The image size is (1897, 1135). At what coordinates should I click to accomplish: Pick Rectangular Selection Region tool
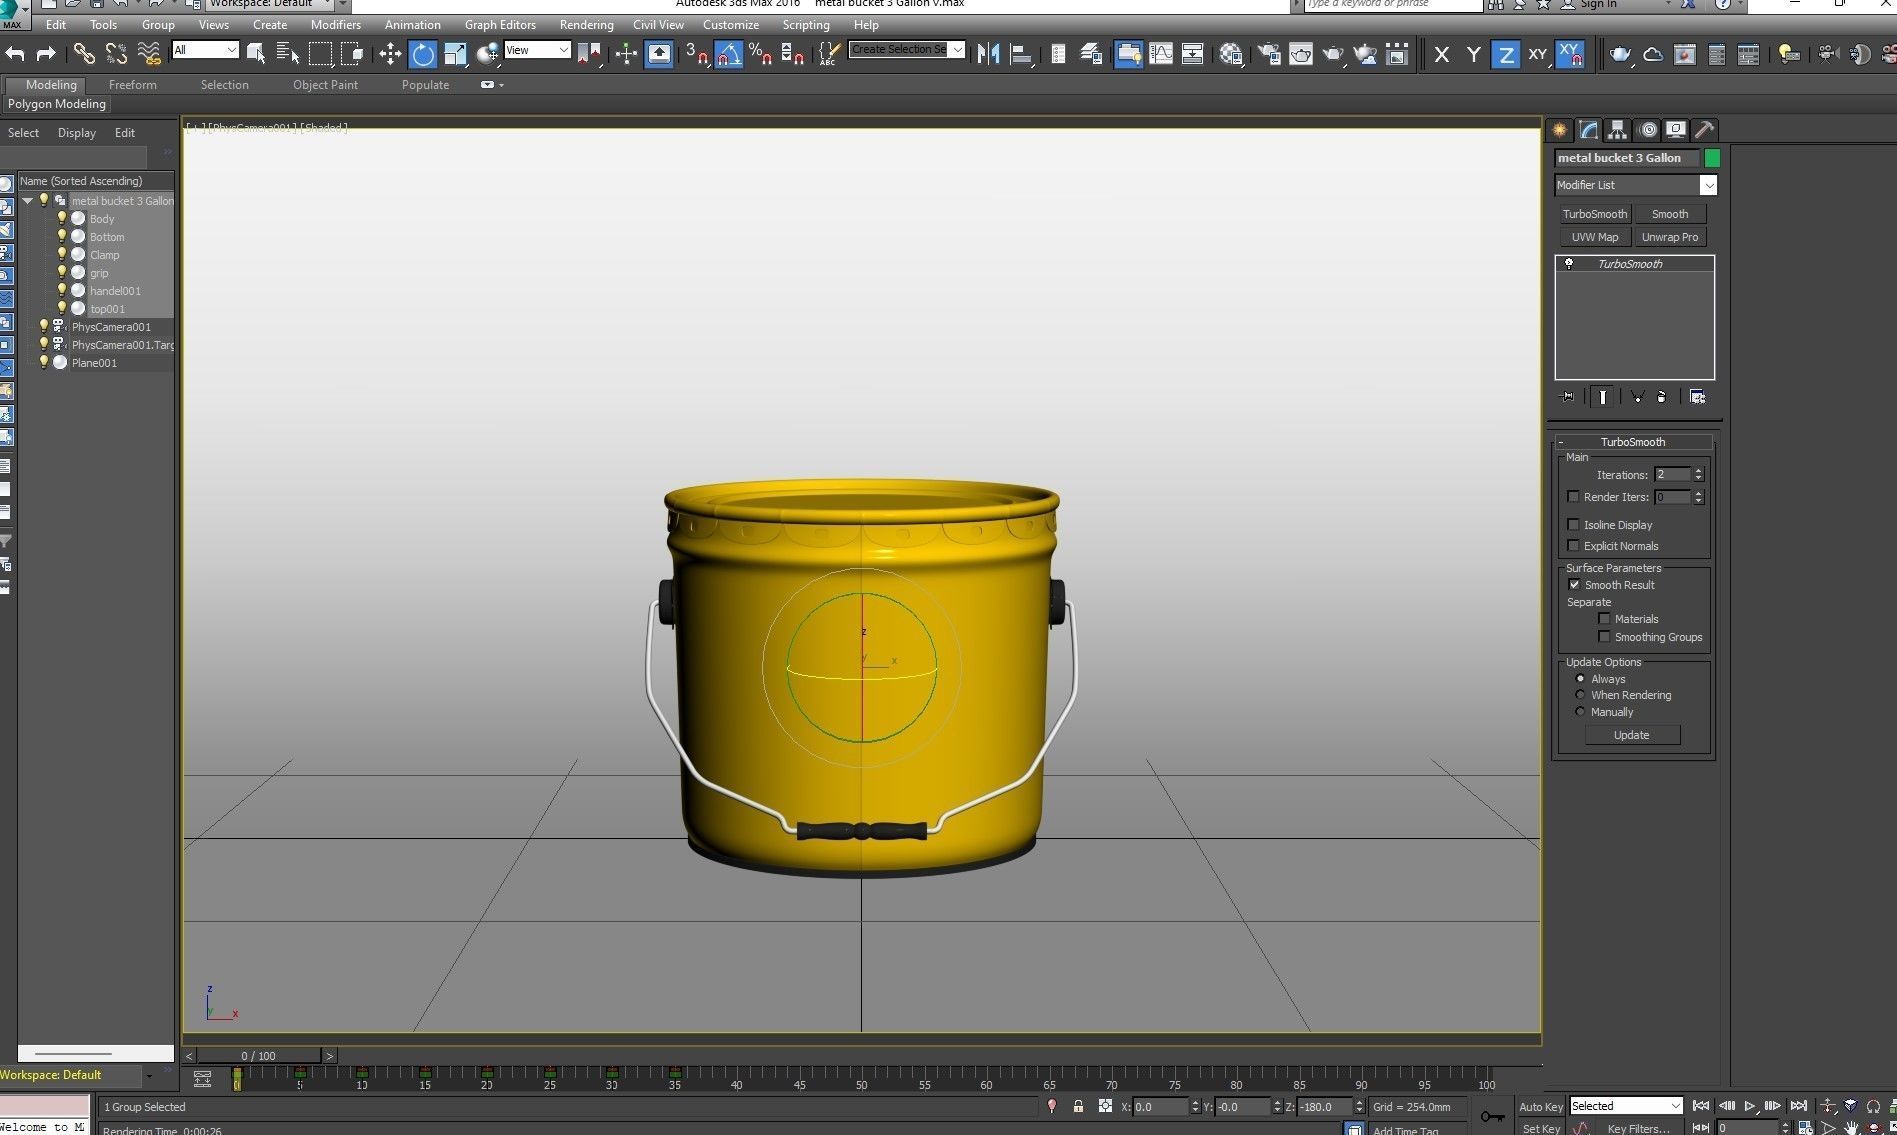320,54
